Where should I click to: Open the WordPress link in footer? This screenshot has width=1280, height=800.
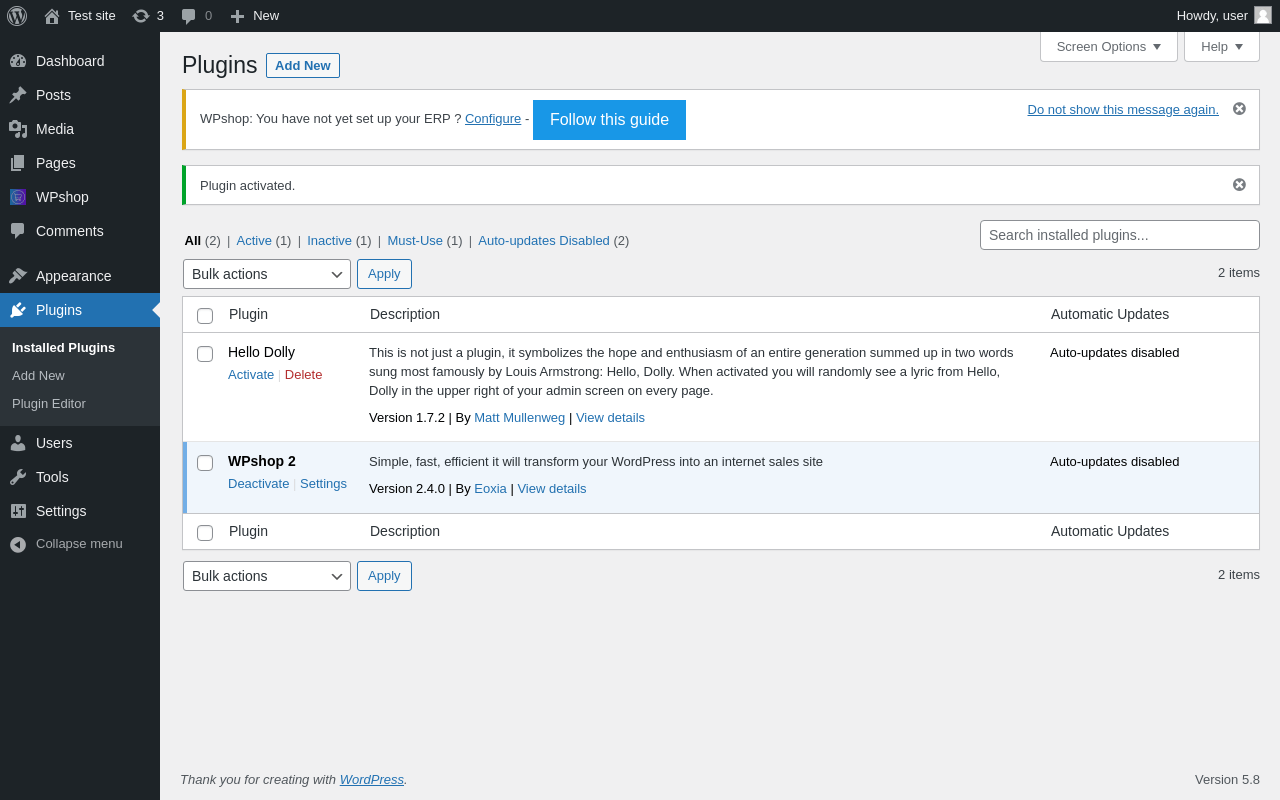click(372, 780)
